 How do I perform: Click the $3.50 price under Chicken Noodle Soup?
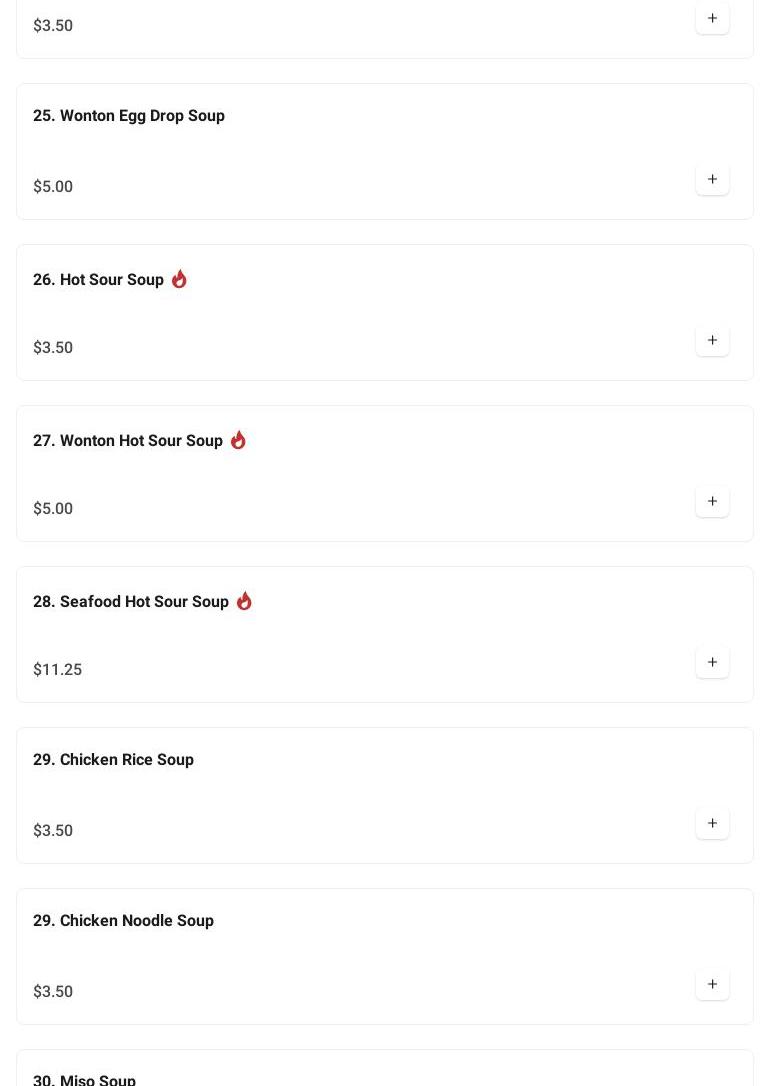[53, 992]
